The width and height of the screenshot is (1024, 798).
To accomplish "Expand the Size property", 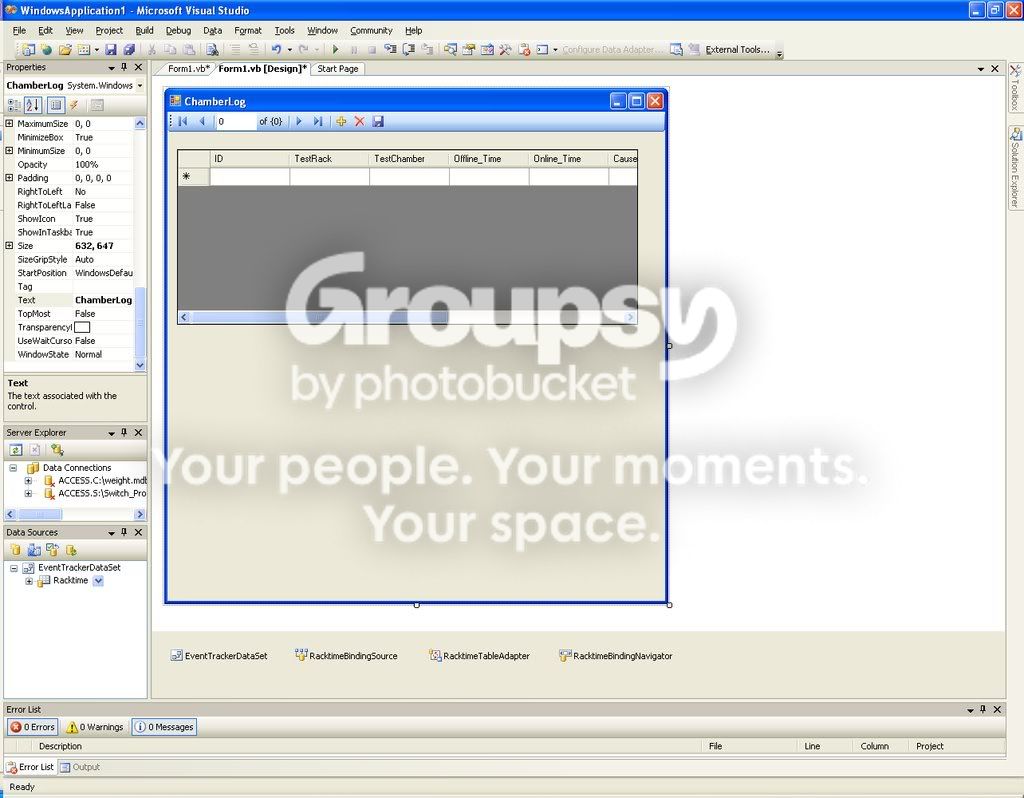I will (9, 246).
